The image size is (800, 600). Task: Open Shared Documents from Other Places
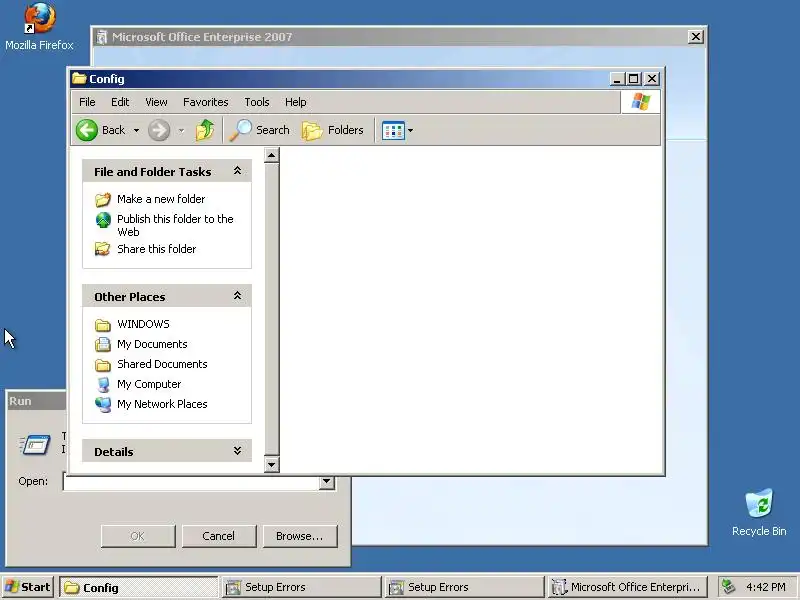162,364
